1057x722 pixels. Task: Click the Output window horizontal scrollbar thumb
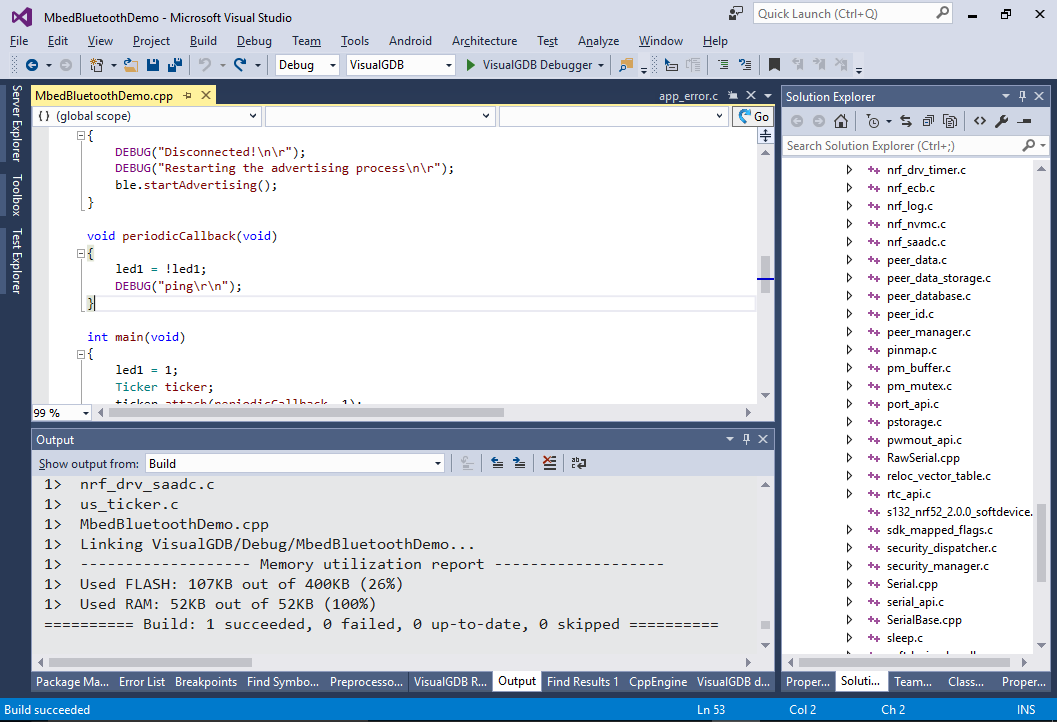tap(150, 662)
